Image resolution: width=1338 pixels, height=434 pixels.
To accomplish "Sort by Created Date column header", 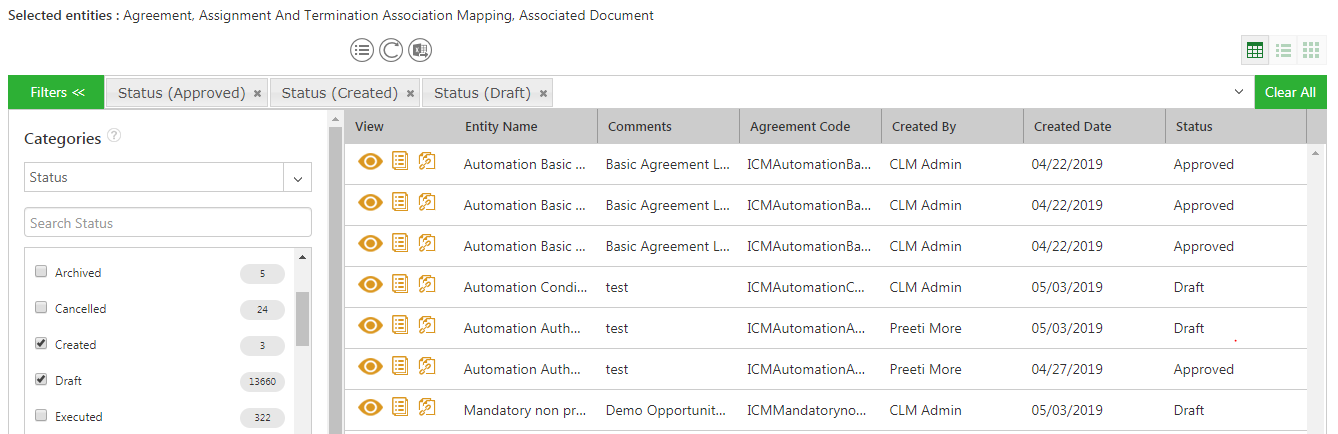I will click(x=1072, y=126).
